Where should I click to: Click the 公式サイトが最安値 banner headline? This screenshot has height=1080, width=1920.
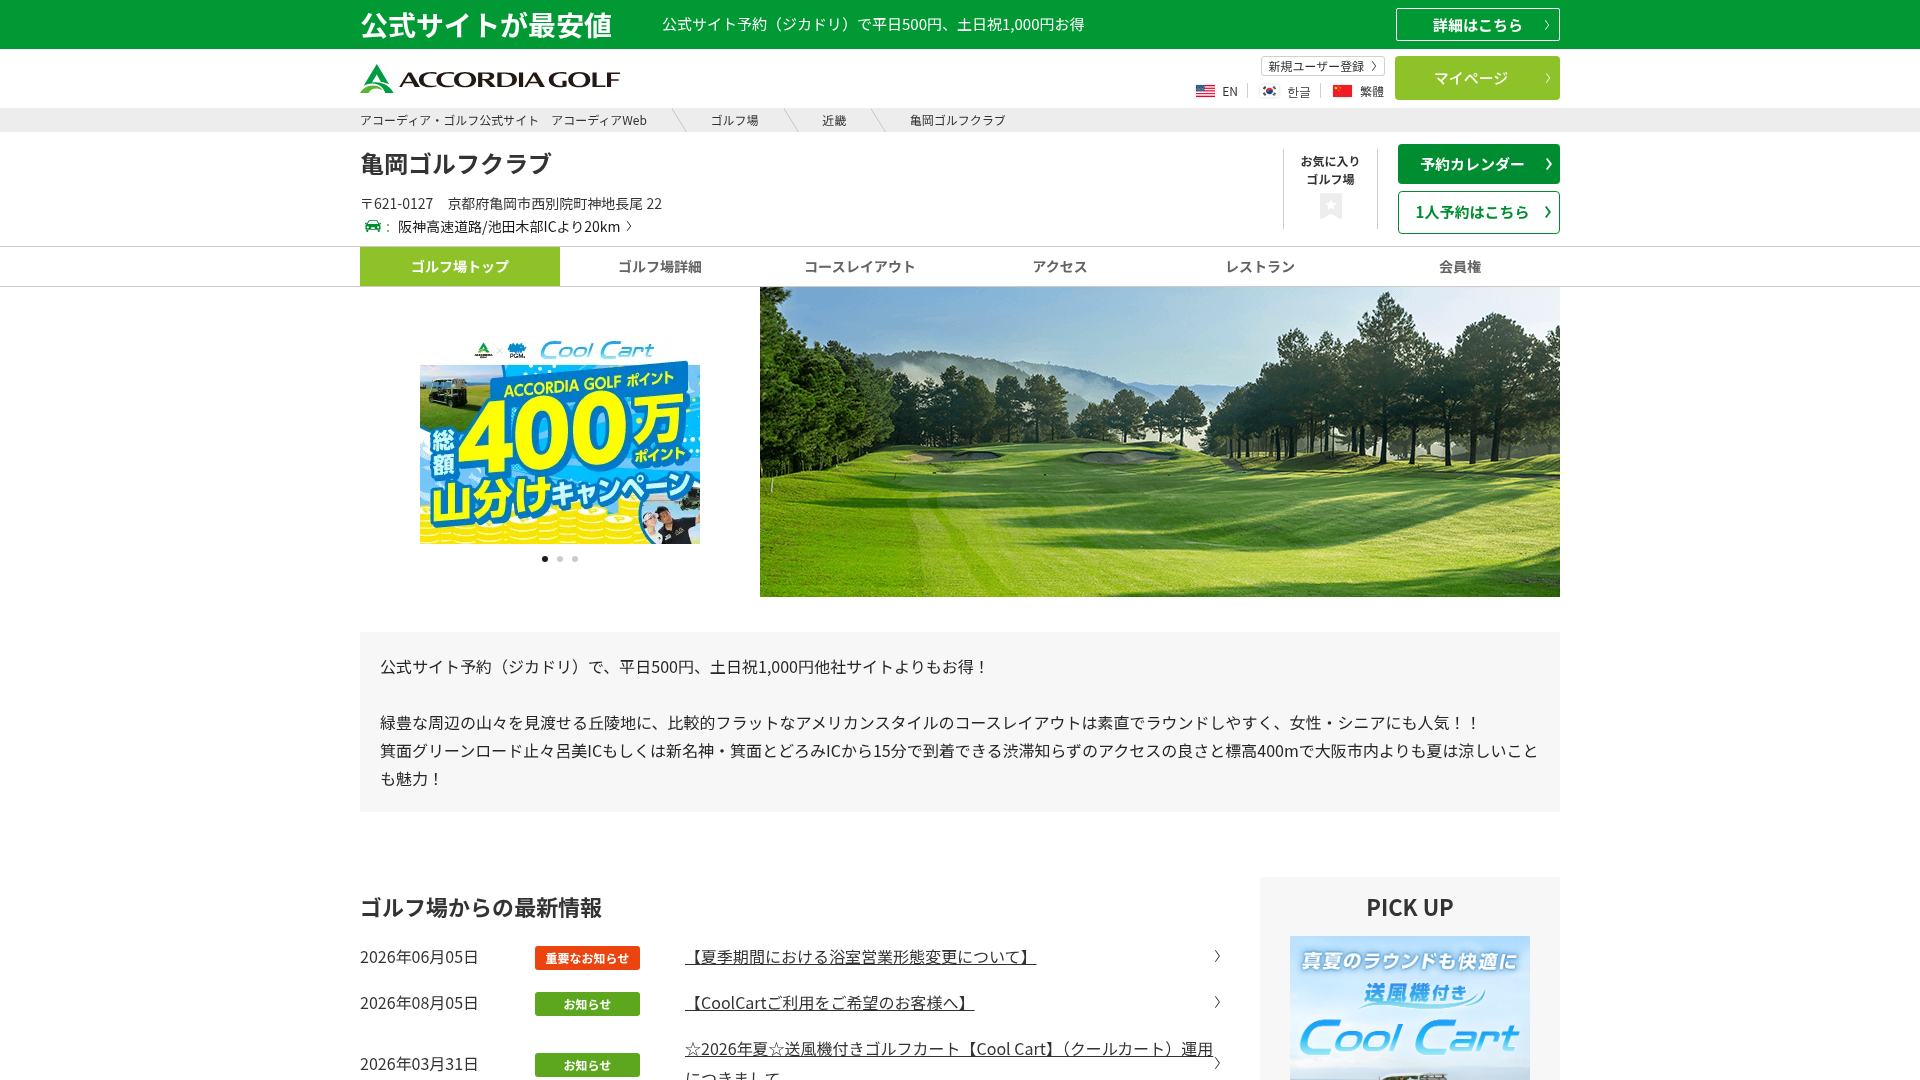[x=486, y=25]
